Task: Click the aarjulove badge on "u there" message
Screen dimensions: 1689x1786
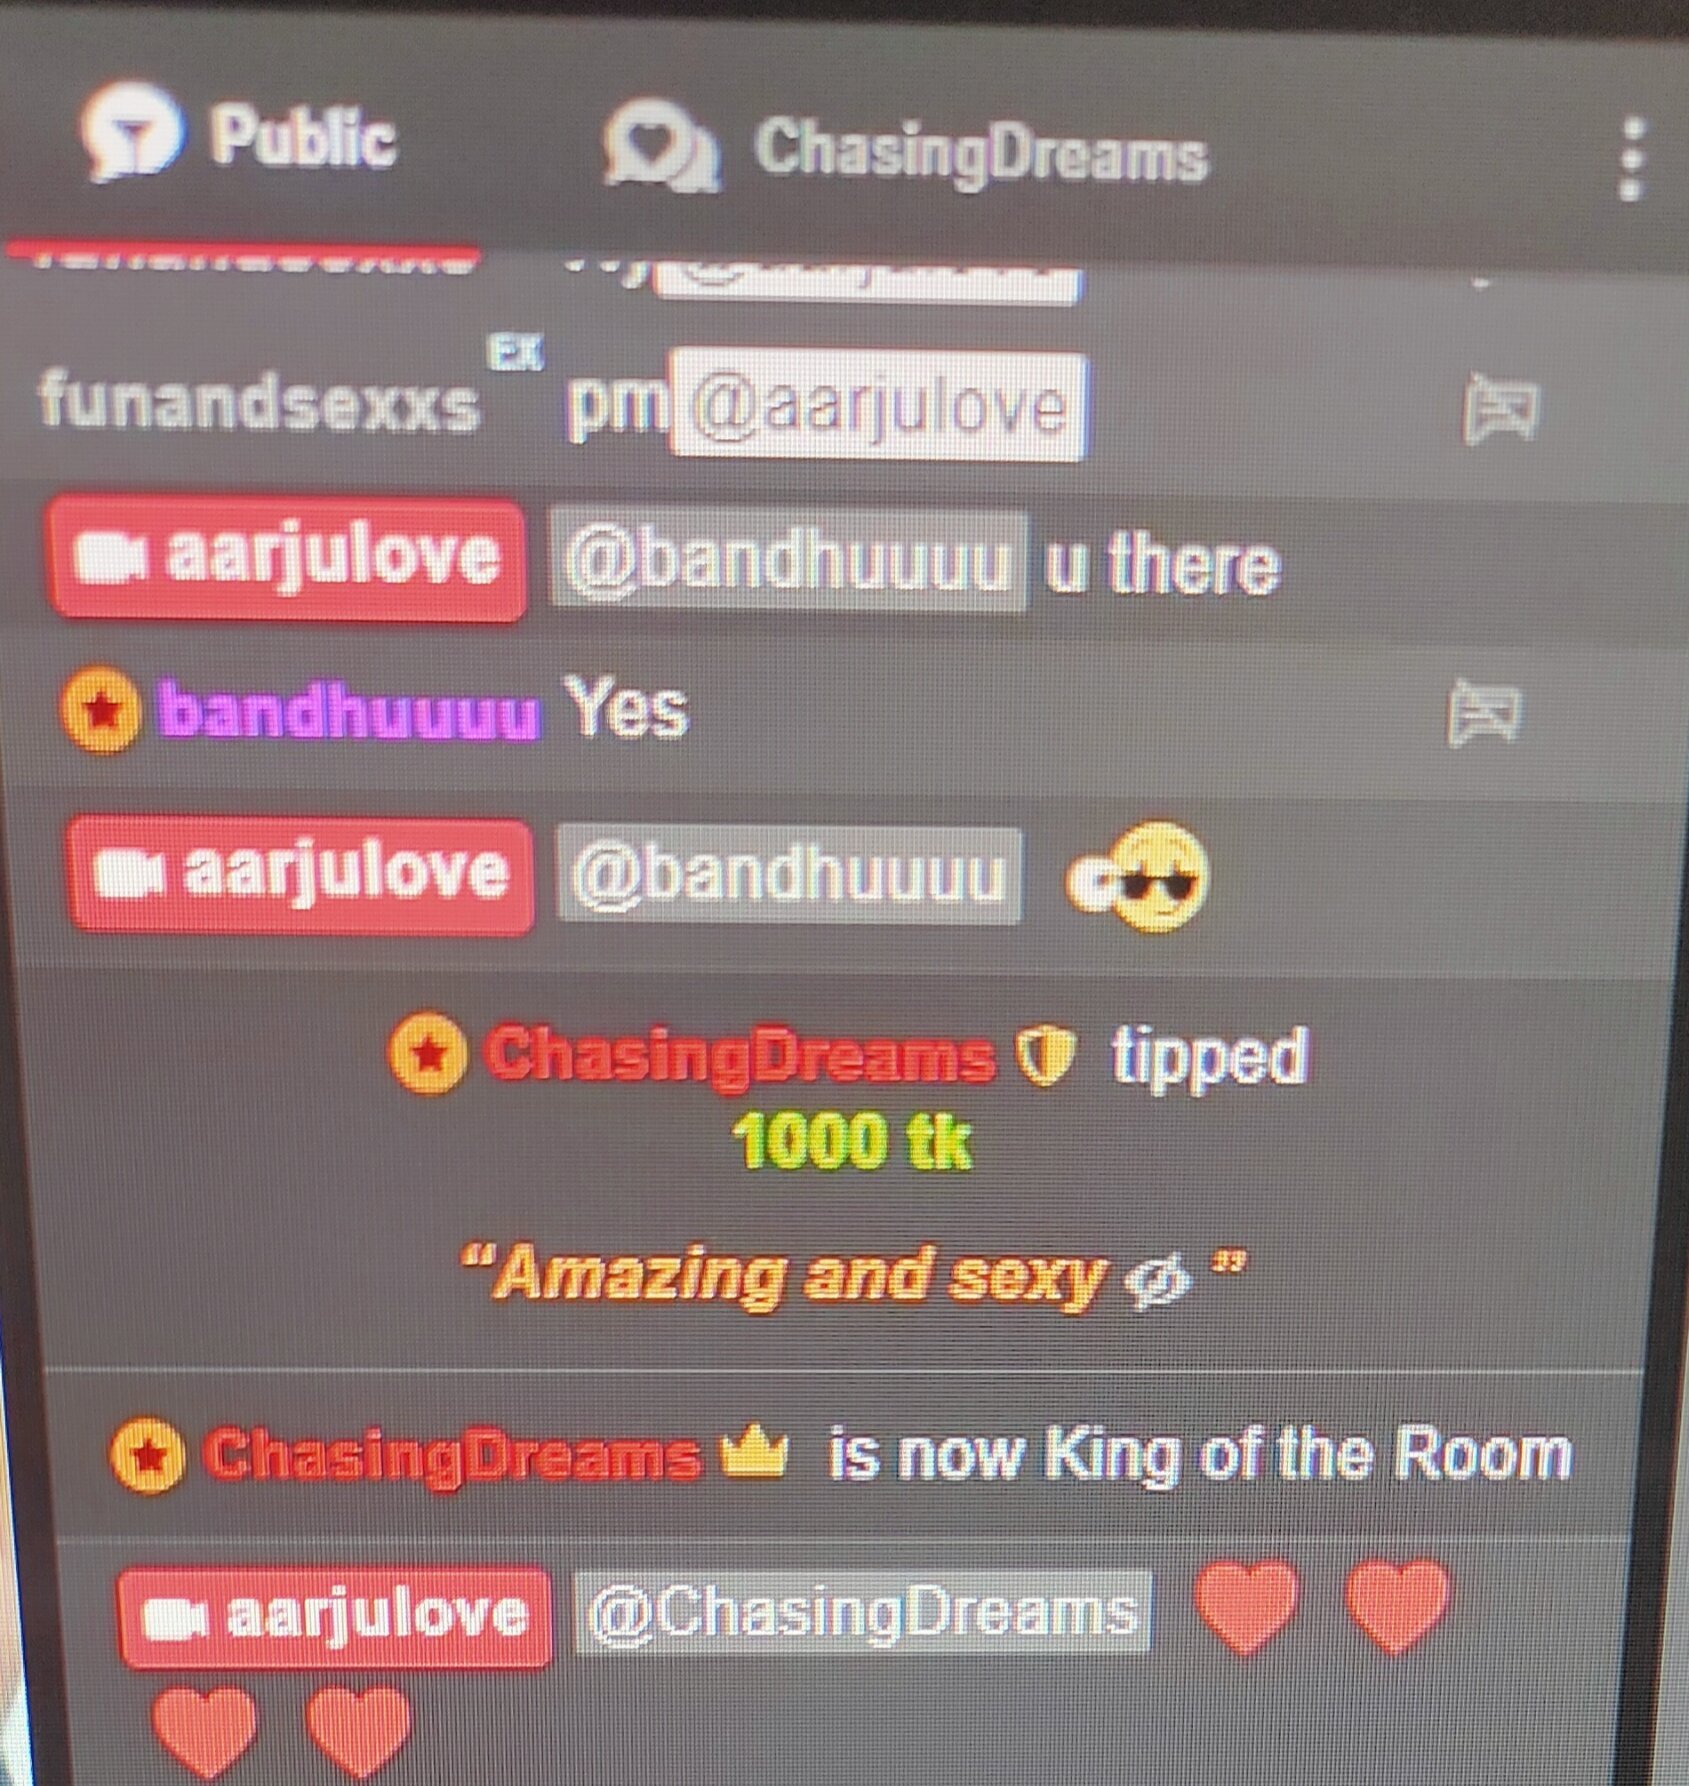Action: pos(288,558)
